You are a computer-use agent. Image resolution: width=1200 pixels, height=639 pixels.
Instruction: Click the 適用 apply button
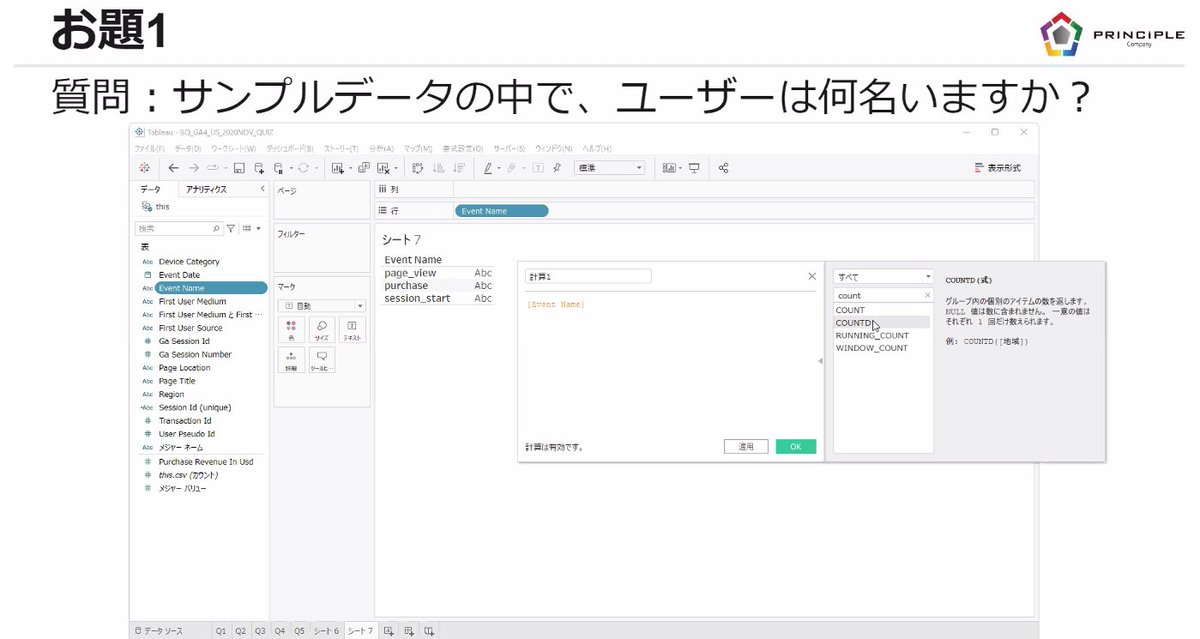746,446
